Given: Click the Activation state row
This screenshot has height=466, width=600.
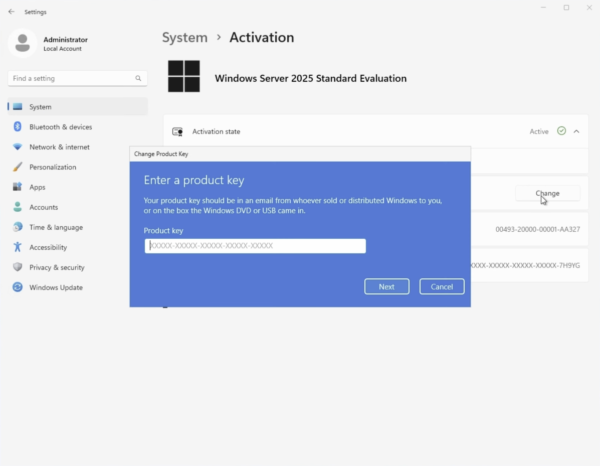Looking at the screenshot, I should click(376, 131).
